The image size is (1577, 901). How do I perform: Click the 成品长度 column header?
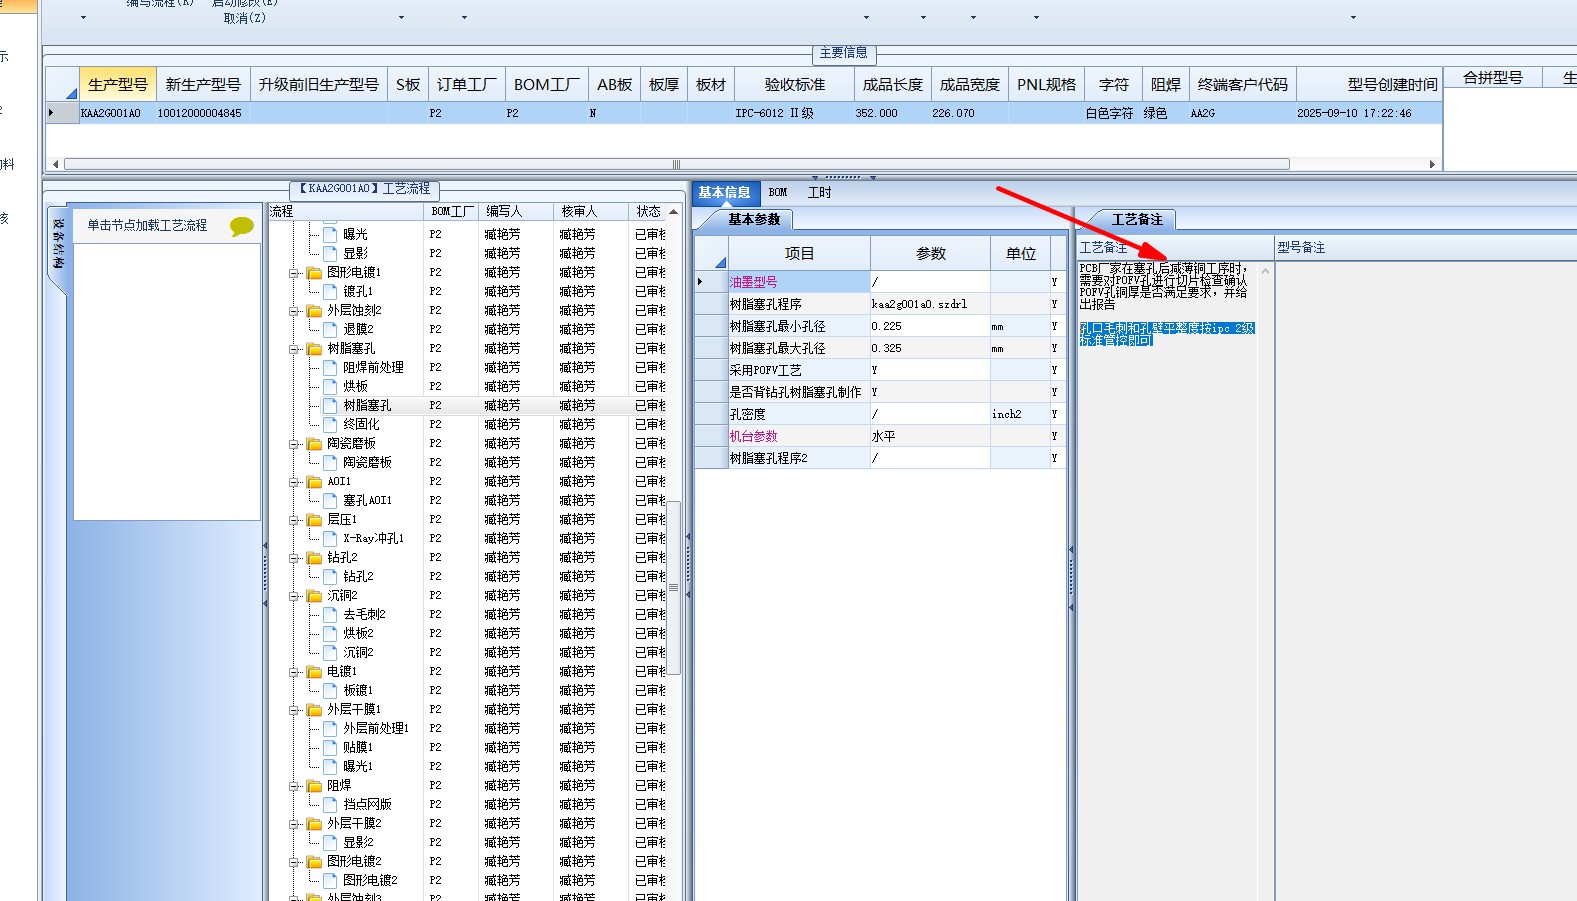pos(893,85)
